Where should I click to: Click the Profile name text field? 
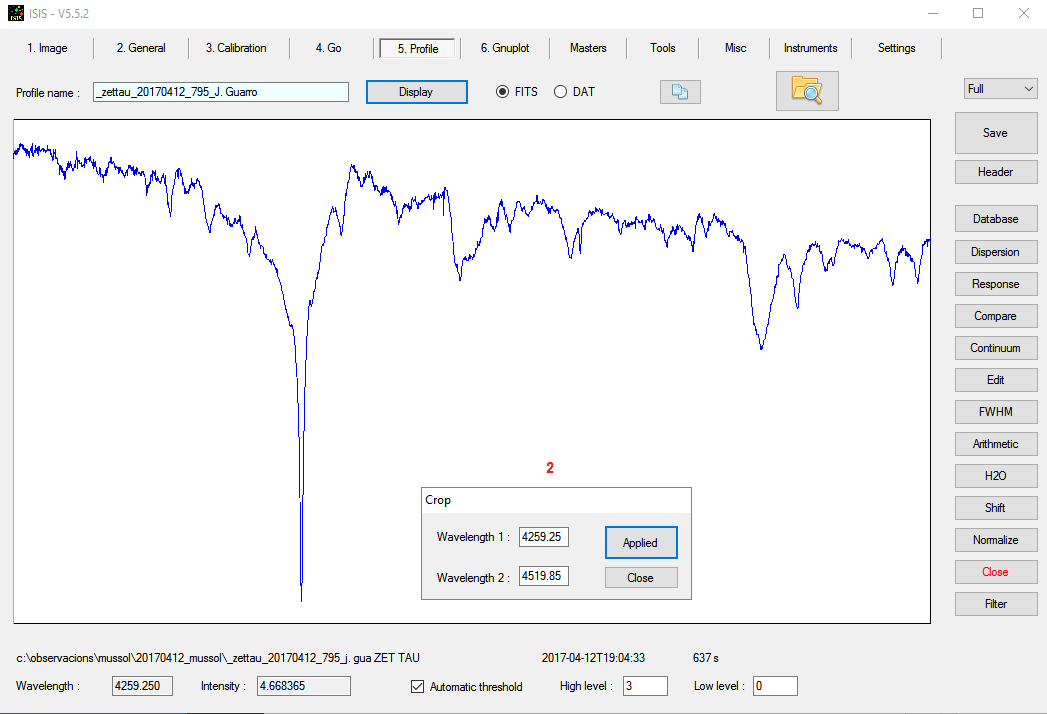point(220,92)
